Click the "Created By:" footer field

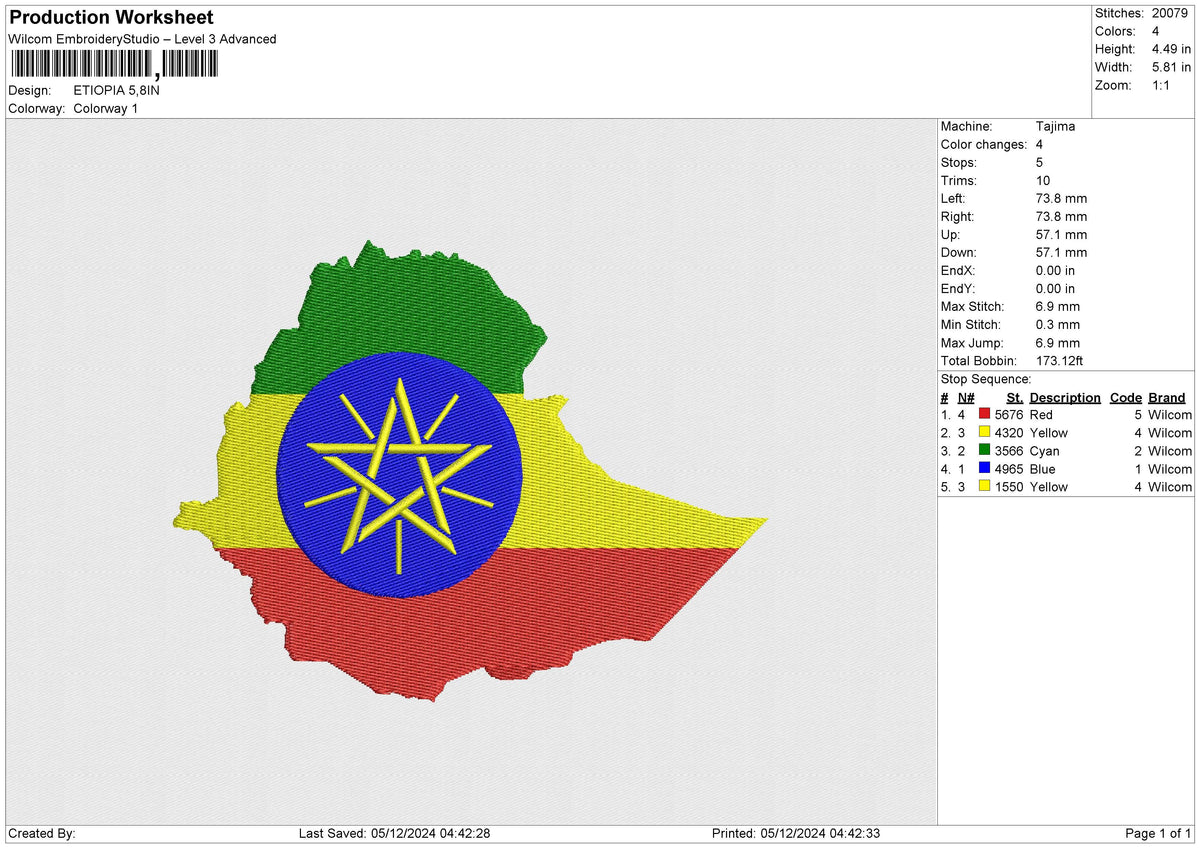tap(42, 833)
